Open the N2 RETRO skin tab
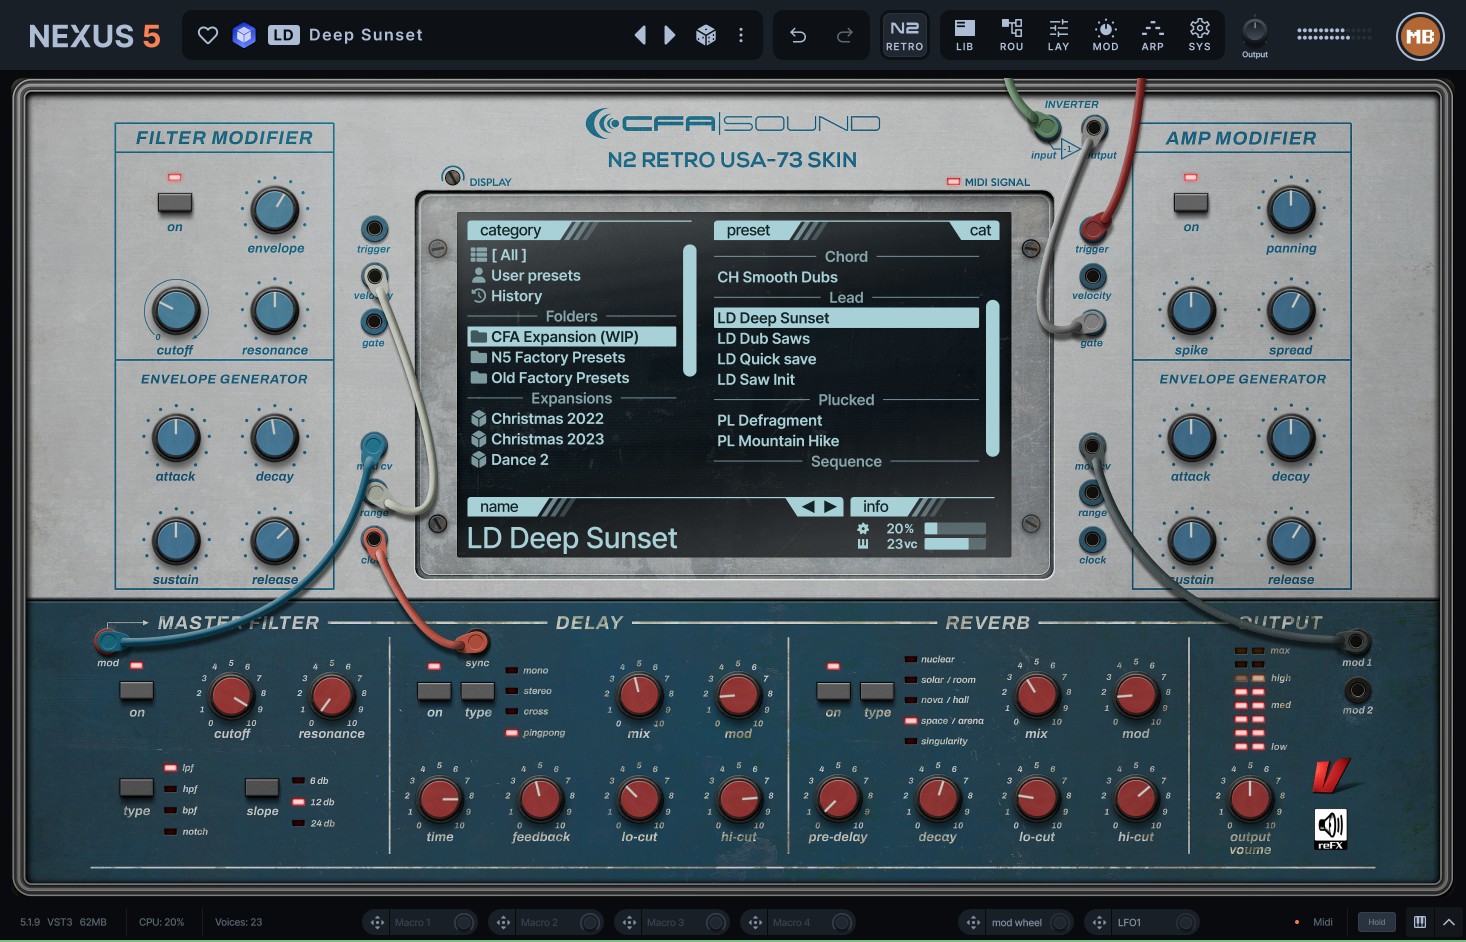This screenshot has width=1466, height=942. [905, 35]
